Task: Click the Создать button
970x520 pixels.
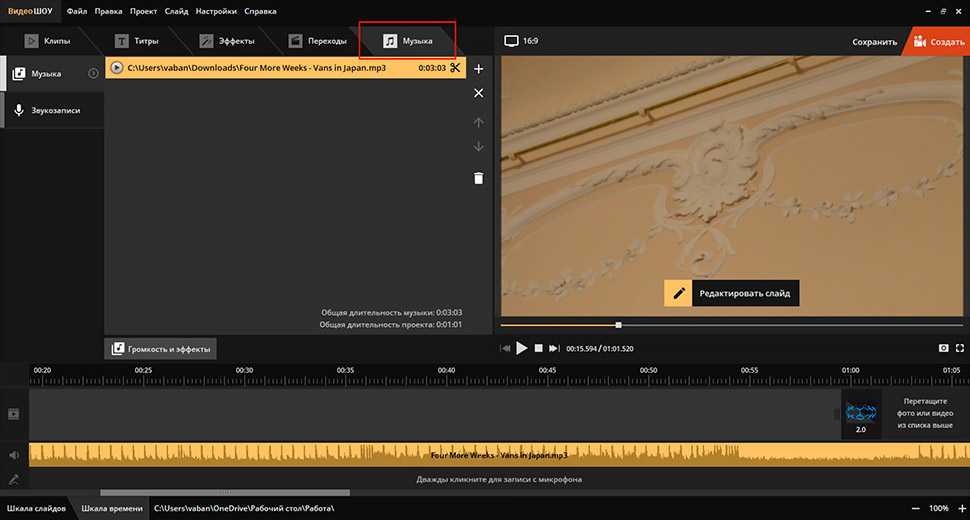Action: pos(936,42)
